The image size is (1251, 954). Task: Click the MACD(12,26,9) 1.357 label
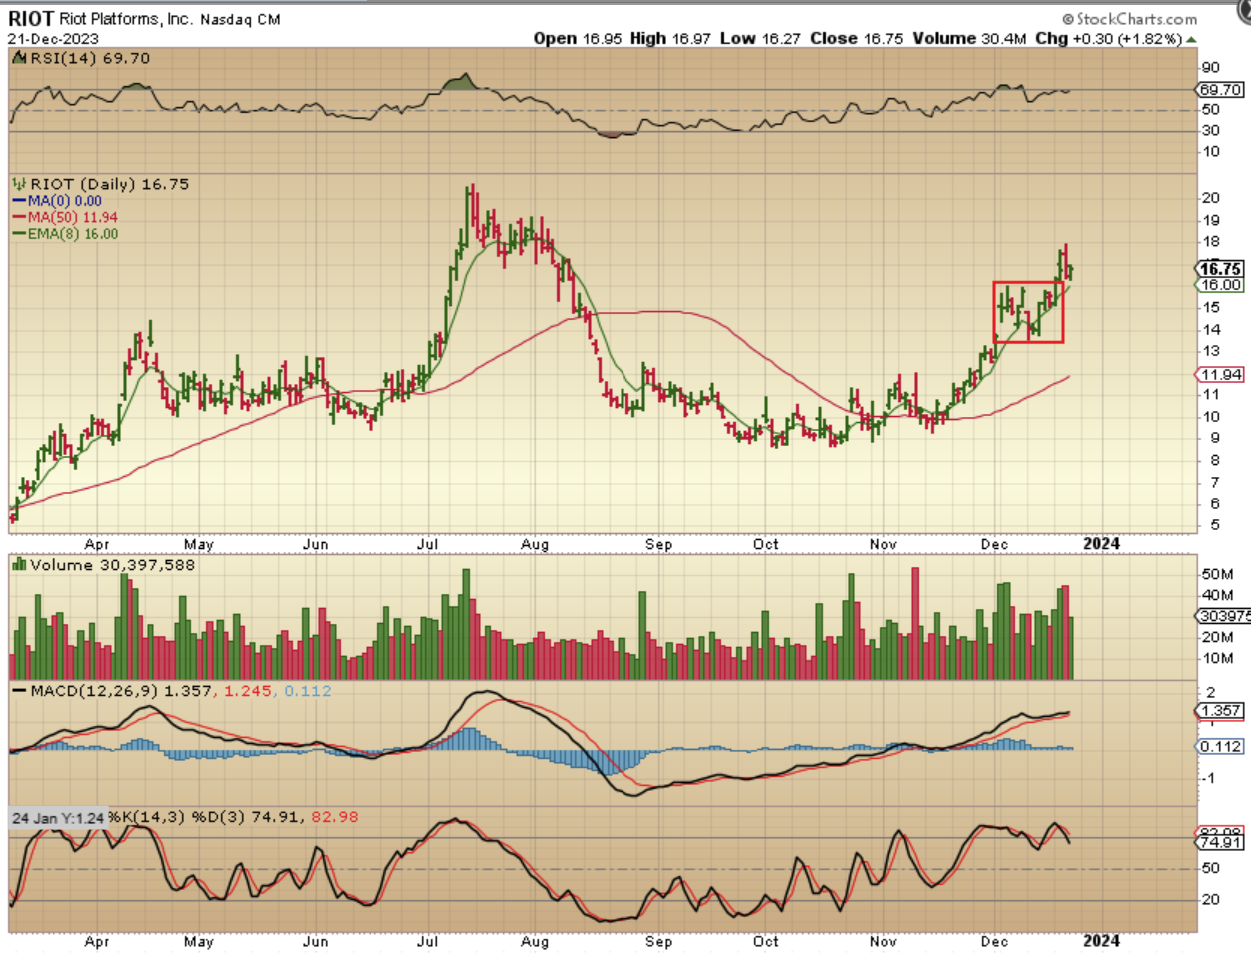(121, 691)
